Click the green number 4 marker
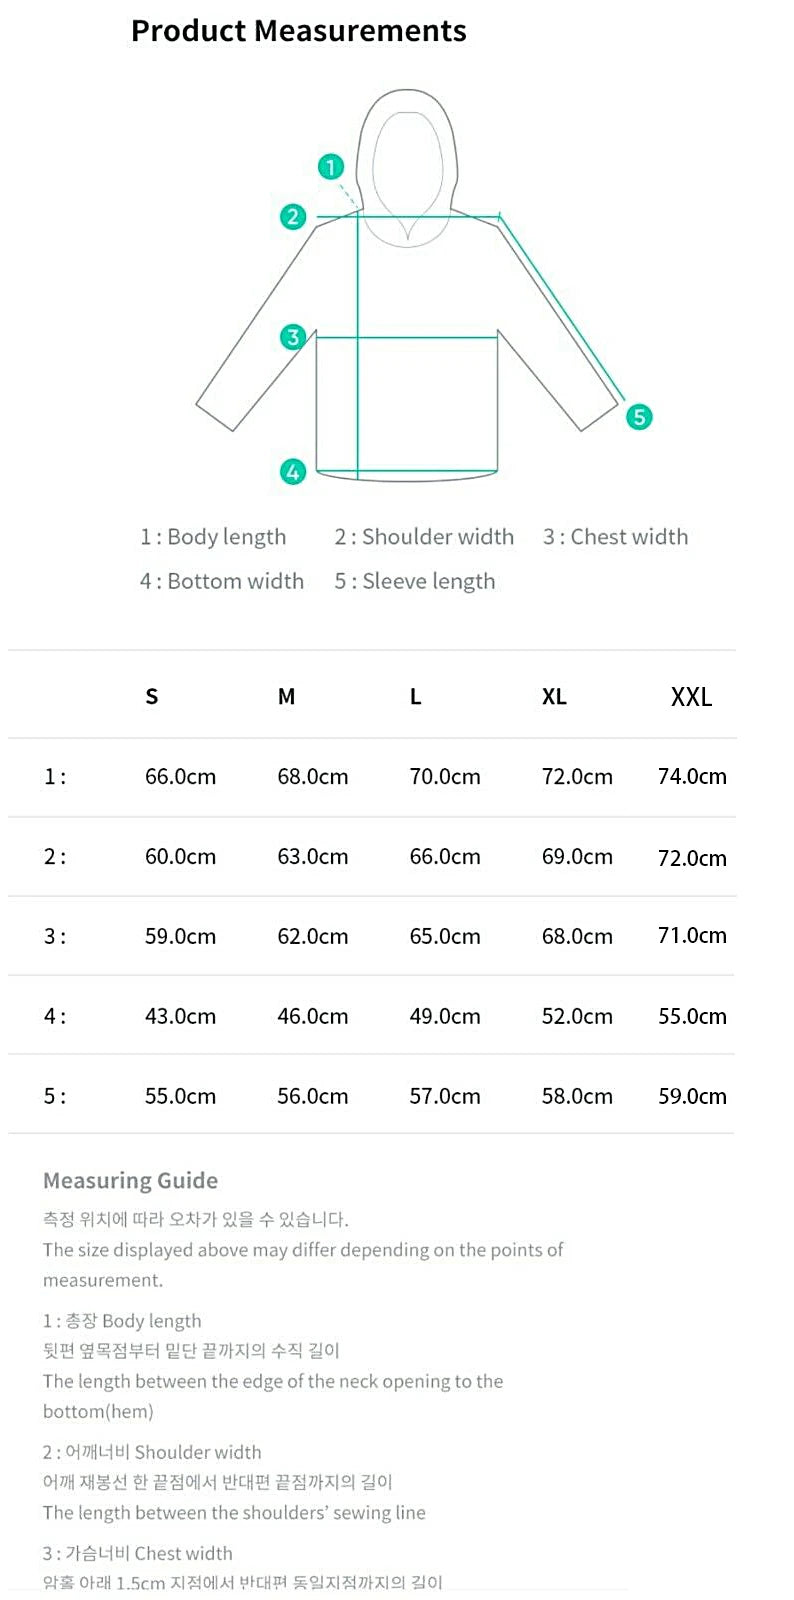 (292, 471)
